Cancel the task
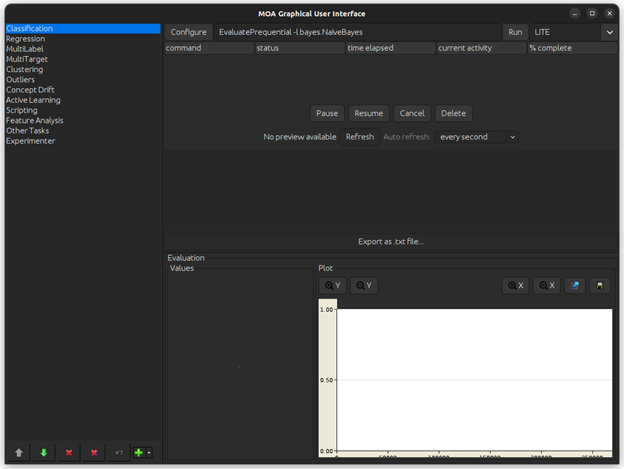This screenshot has height=469, width=624. coord(412,113)
